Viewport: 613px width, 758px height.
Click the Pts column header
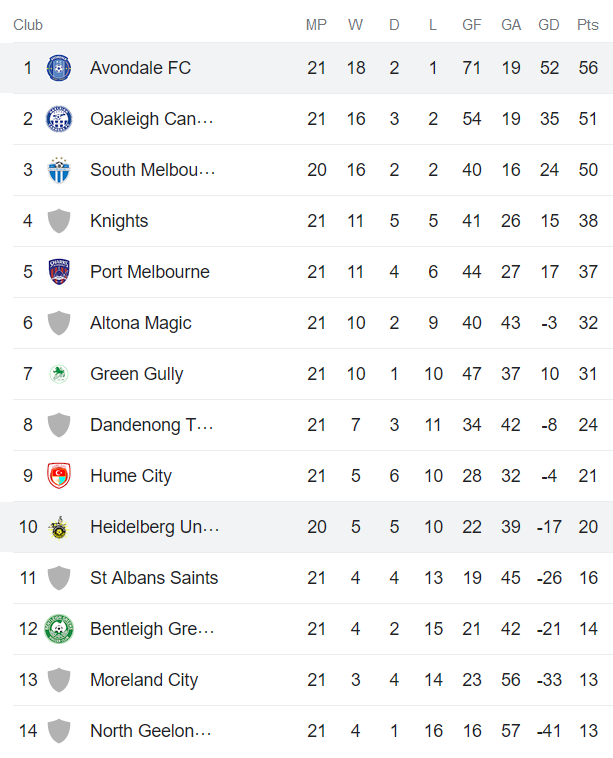pyautogui.click(x=587, y=25)
